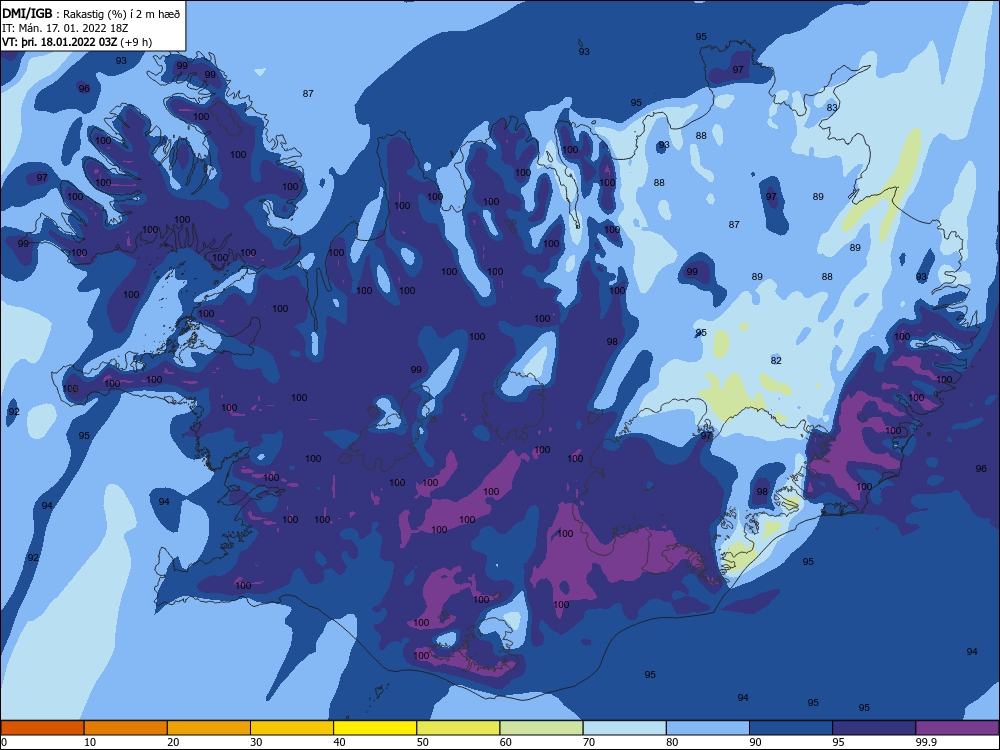The image size is (1000, 750).
Task: Click the legend tick label "99.9"
Action: 926,742
